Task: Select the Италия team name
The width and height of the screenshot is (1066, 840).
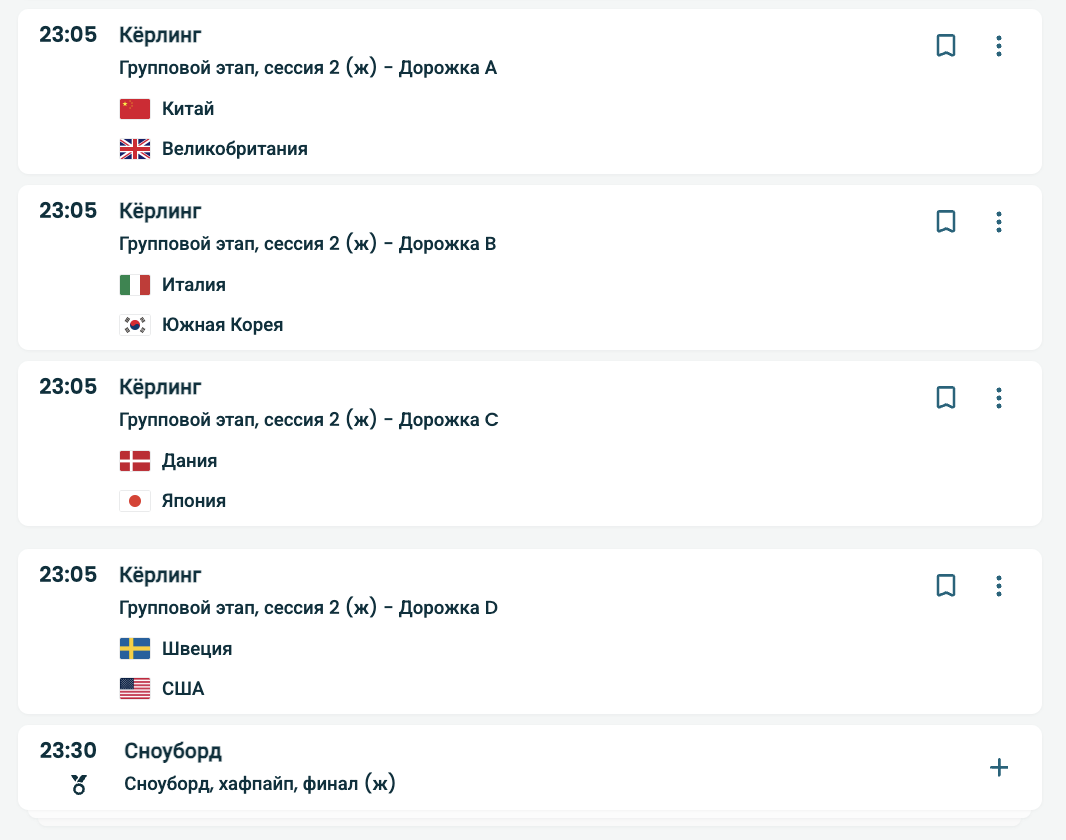Action: coord(194,285)
